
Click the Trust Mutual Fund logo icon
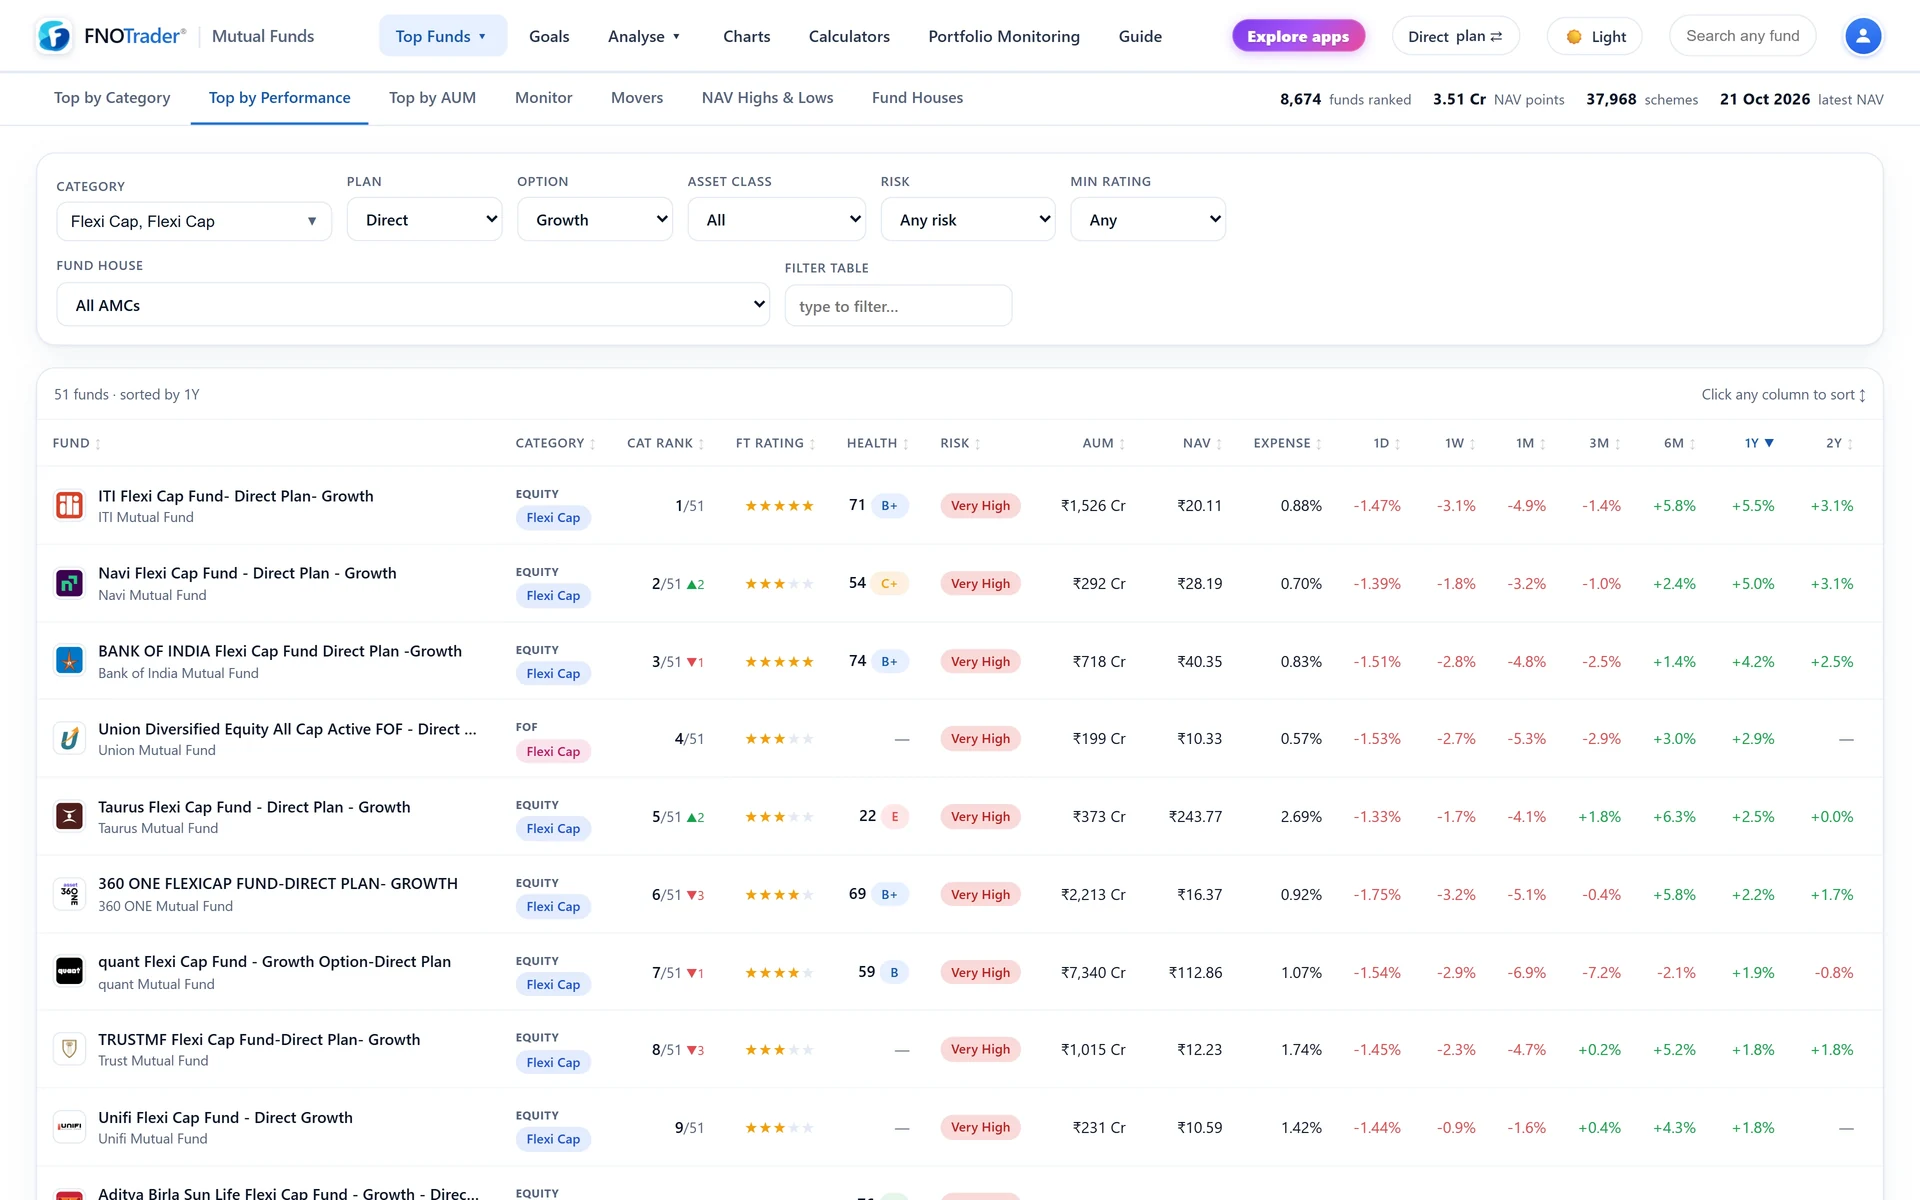pyautogui.click(x=69, y=1049)
